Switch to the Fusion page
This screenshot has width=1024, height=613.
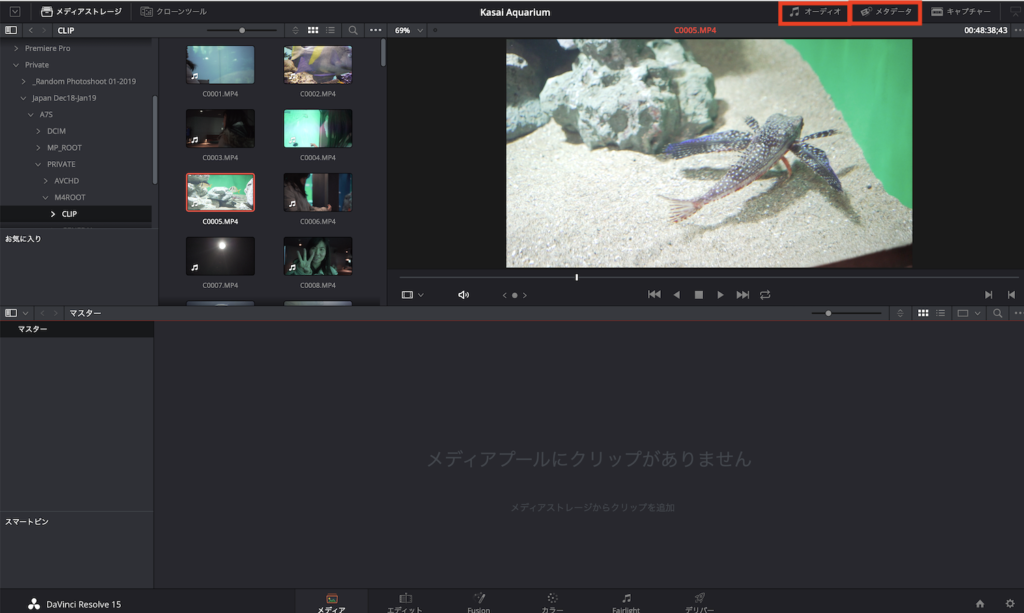(478, 601)
